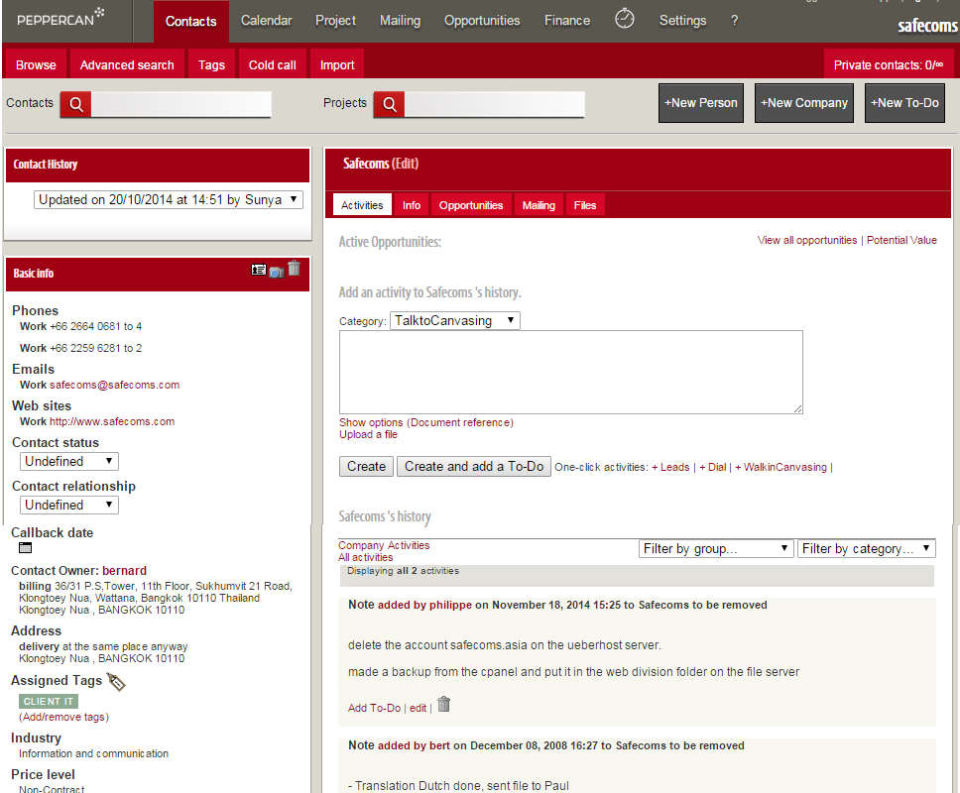
Task: Switch to the Safecoms Opportunities tab
Action: tap(471, 205)
